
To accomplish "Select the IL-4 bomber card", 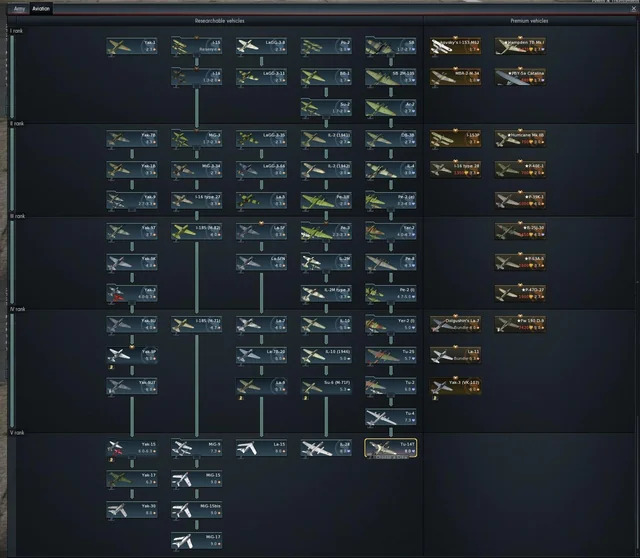I will pos(391,170).
